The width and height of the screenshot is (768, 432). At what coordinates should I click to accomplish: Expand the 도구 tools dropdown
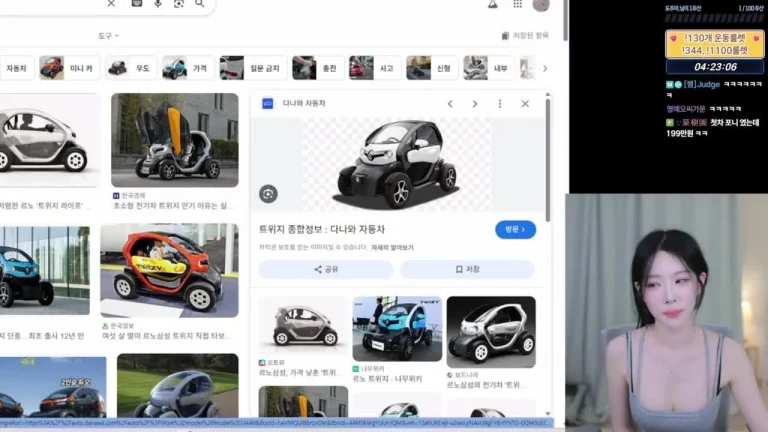pos(108,36)
